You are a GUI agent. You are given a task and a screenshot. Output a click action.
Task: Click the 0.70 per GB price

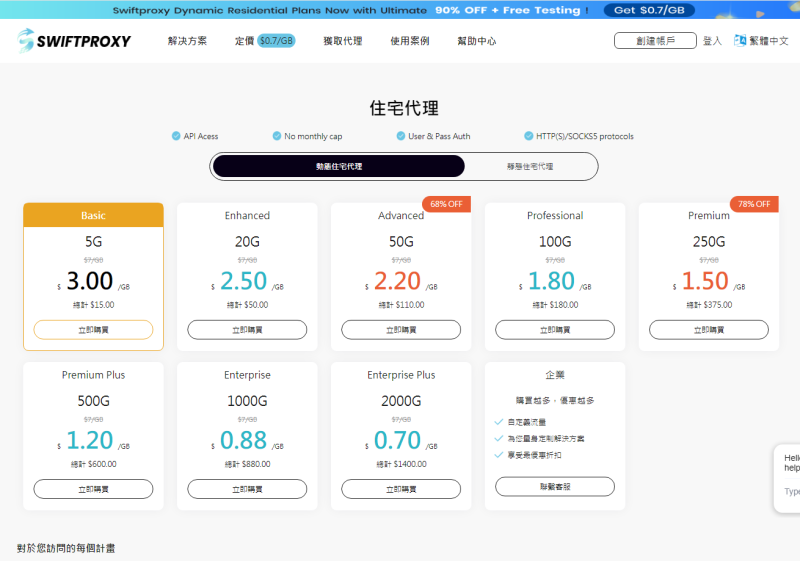[397, 440]
